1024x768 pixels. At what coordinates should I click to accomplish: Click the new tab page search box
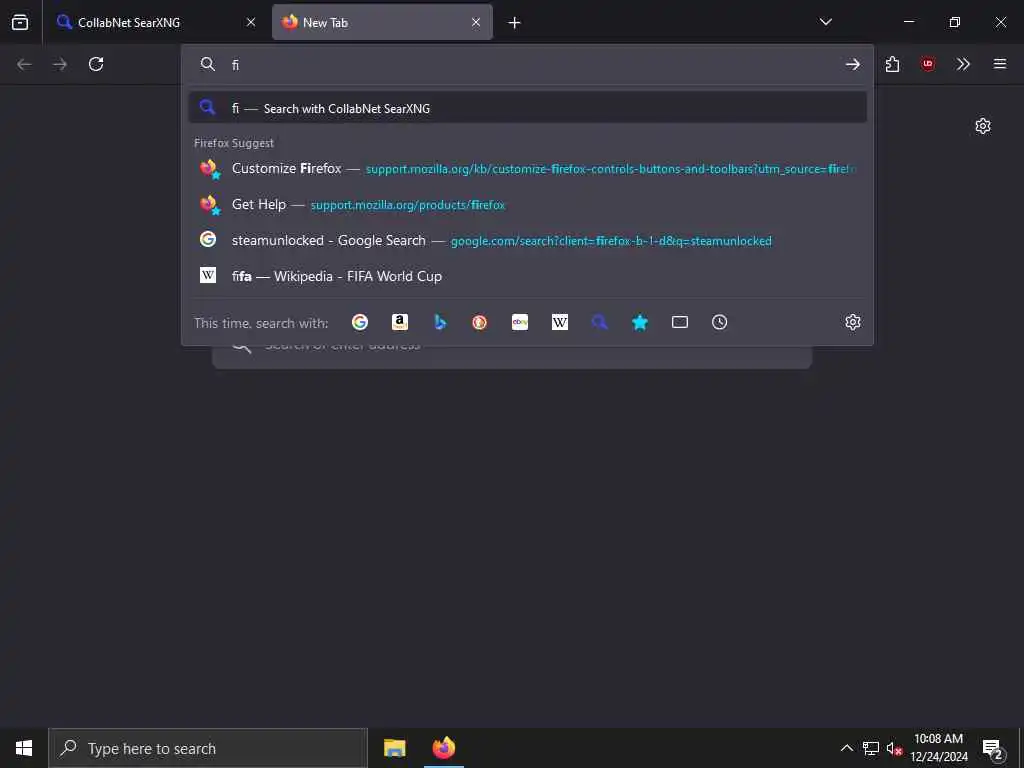point(512,357)
